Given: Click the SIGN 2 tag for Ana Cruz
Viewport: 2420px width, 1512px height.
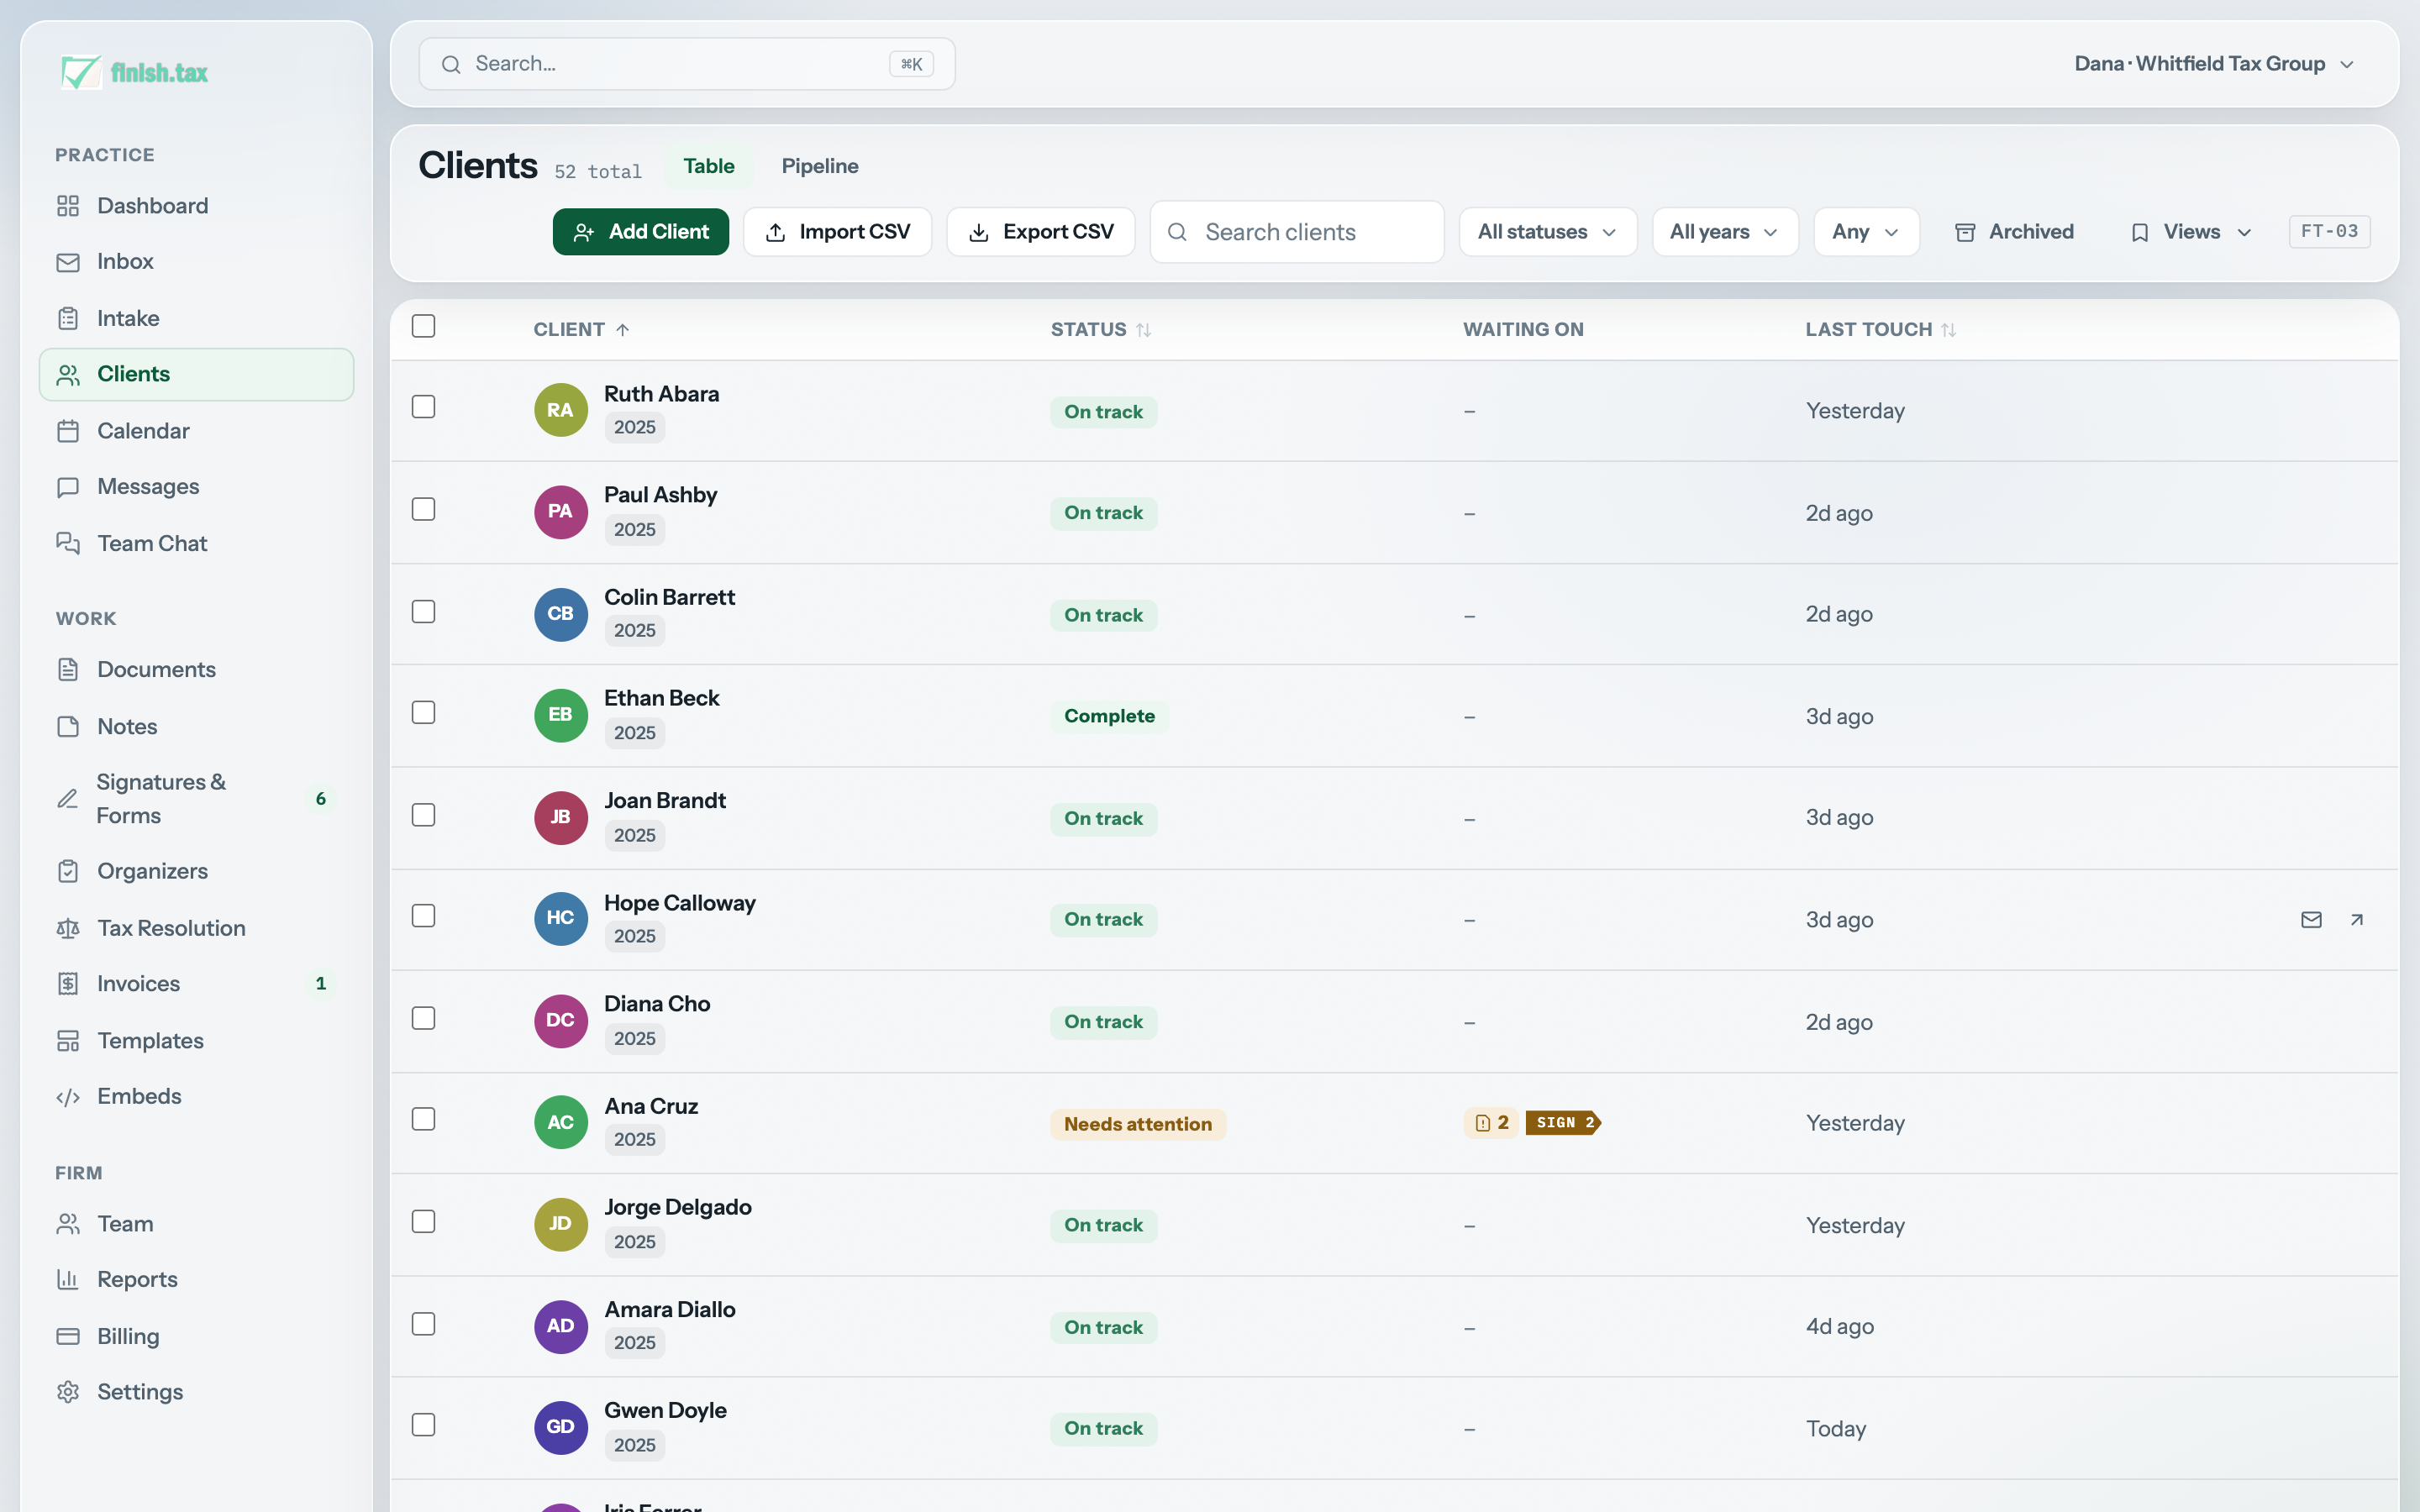Looking at the screenshot, I should [1563, 1123].
